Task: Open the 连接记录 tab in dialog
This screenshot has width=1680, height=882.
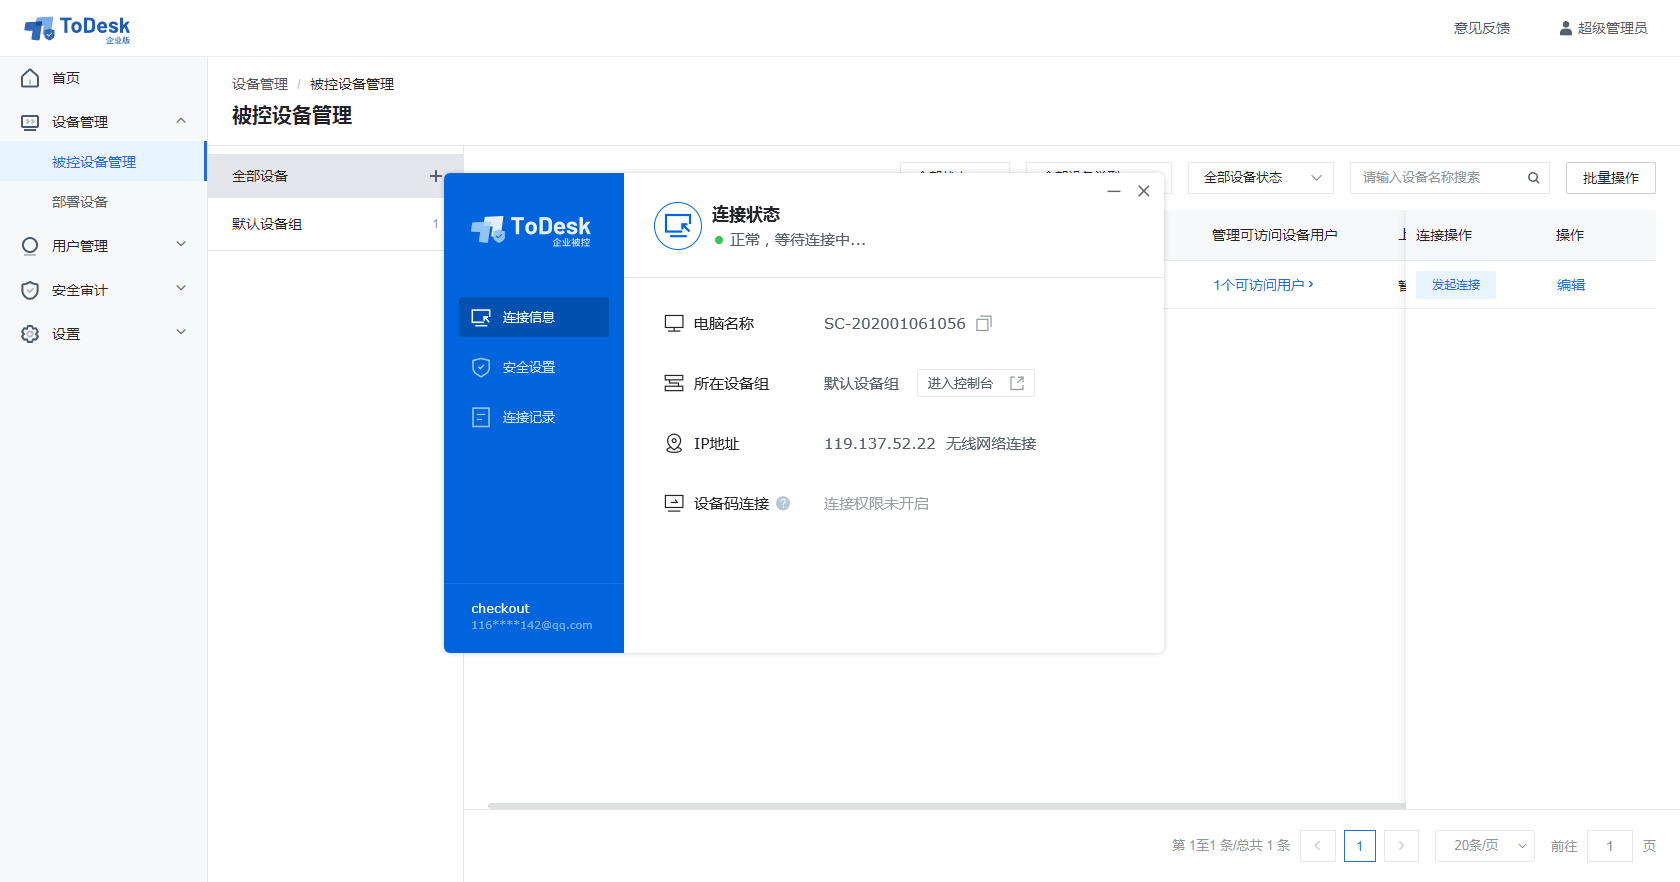Action: pyautogui.click(x=534, y=417)
